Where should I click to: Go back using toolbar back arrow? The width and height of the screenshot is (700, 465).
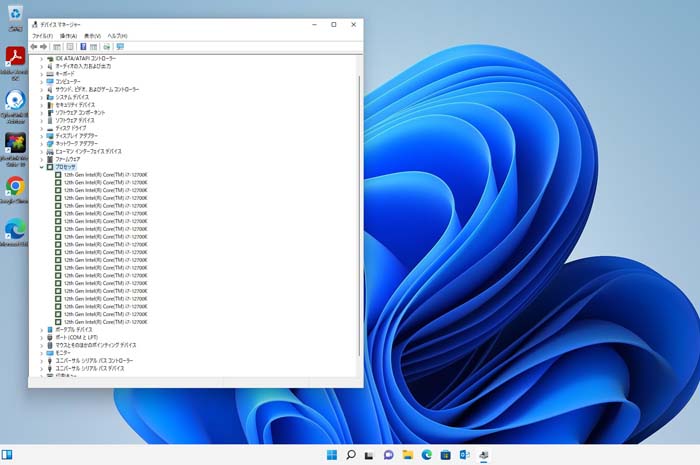(x=34, y=47)
